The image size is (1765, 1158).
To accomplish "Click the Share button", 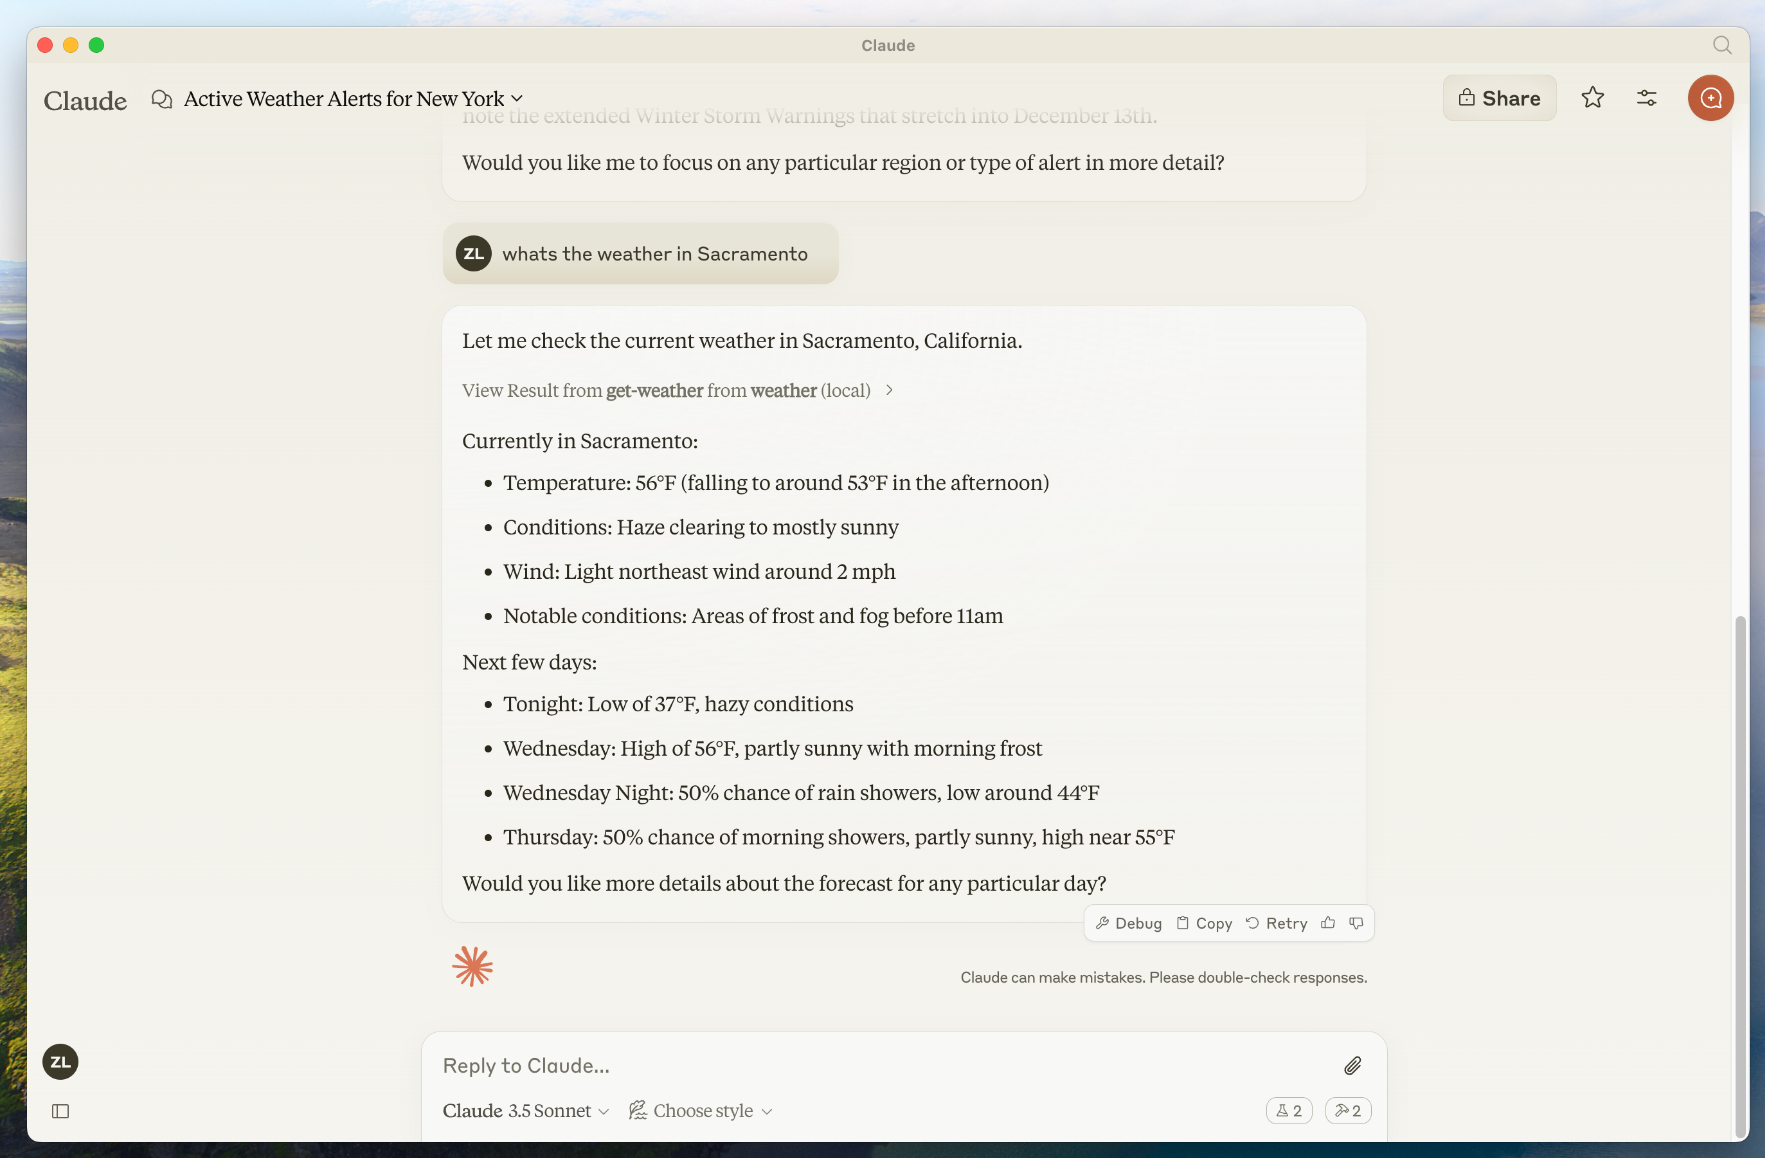I will tap(1499, 98).
